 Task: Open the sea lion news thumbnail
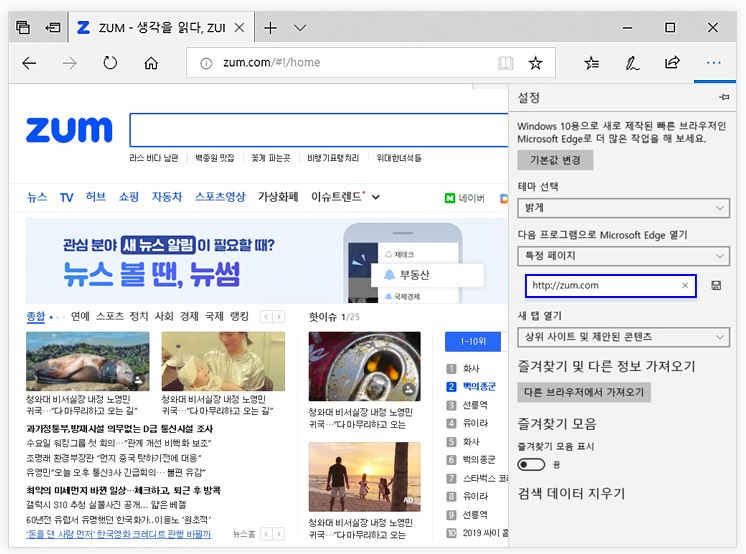tap(88, 361)
